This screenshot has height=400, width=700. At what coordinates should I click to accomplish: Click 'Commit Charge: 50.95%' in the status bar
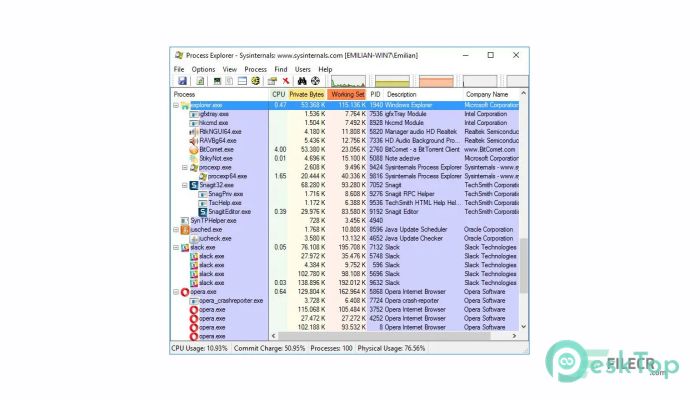point(269,348)
